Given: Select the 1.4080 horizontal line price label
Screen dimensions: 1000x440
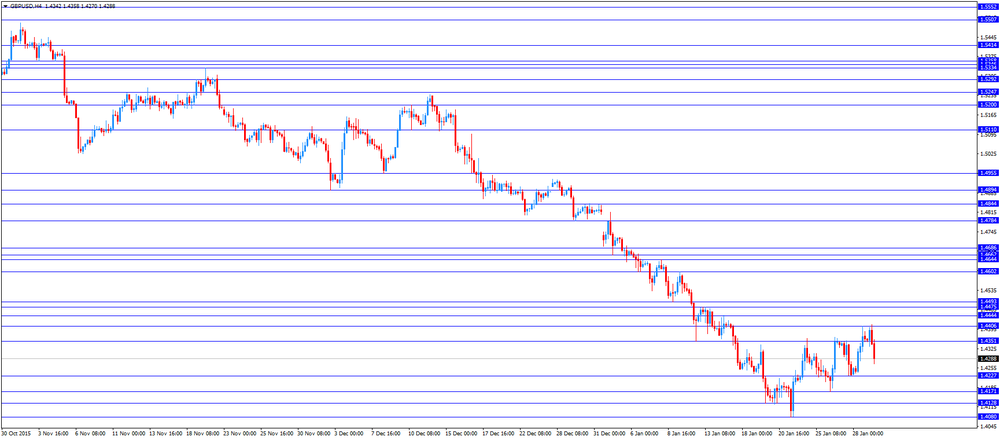Looking at the screenshot, I should click(x=988, y=416).
